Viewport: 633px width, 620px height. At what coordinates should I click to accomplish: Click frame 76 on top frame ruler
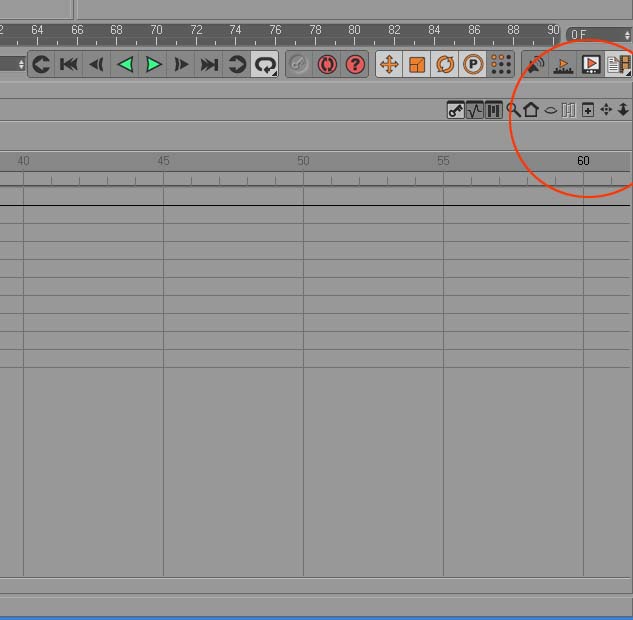pos(275,30)
